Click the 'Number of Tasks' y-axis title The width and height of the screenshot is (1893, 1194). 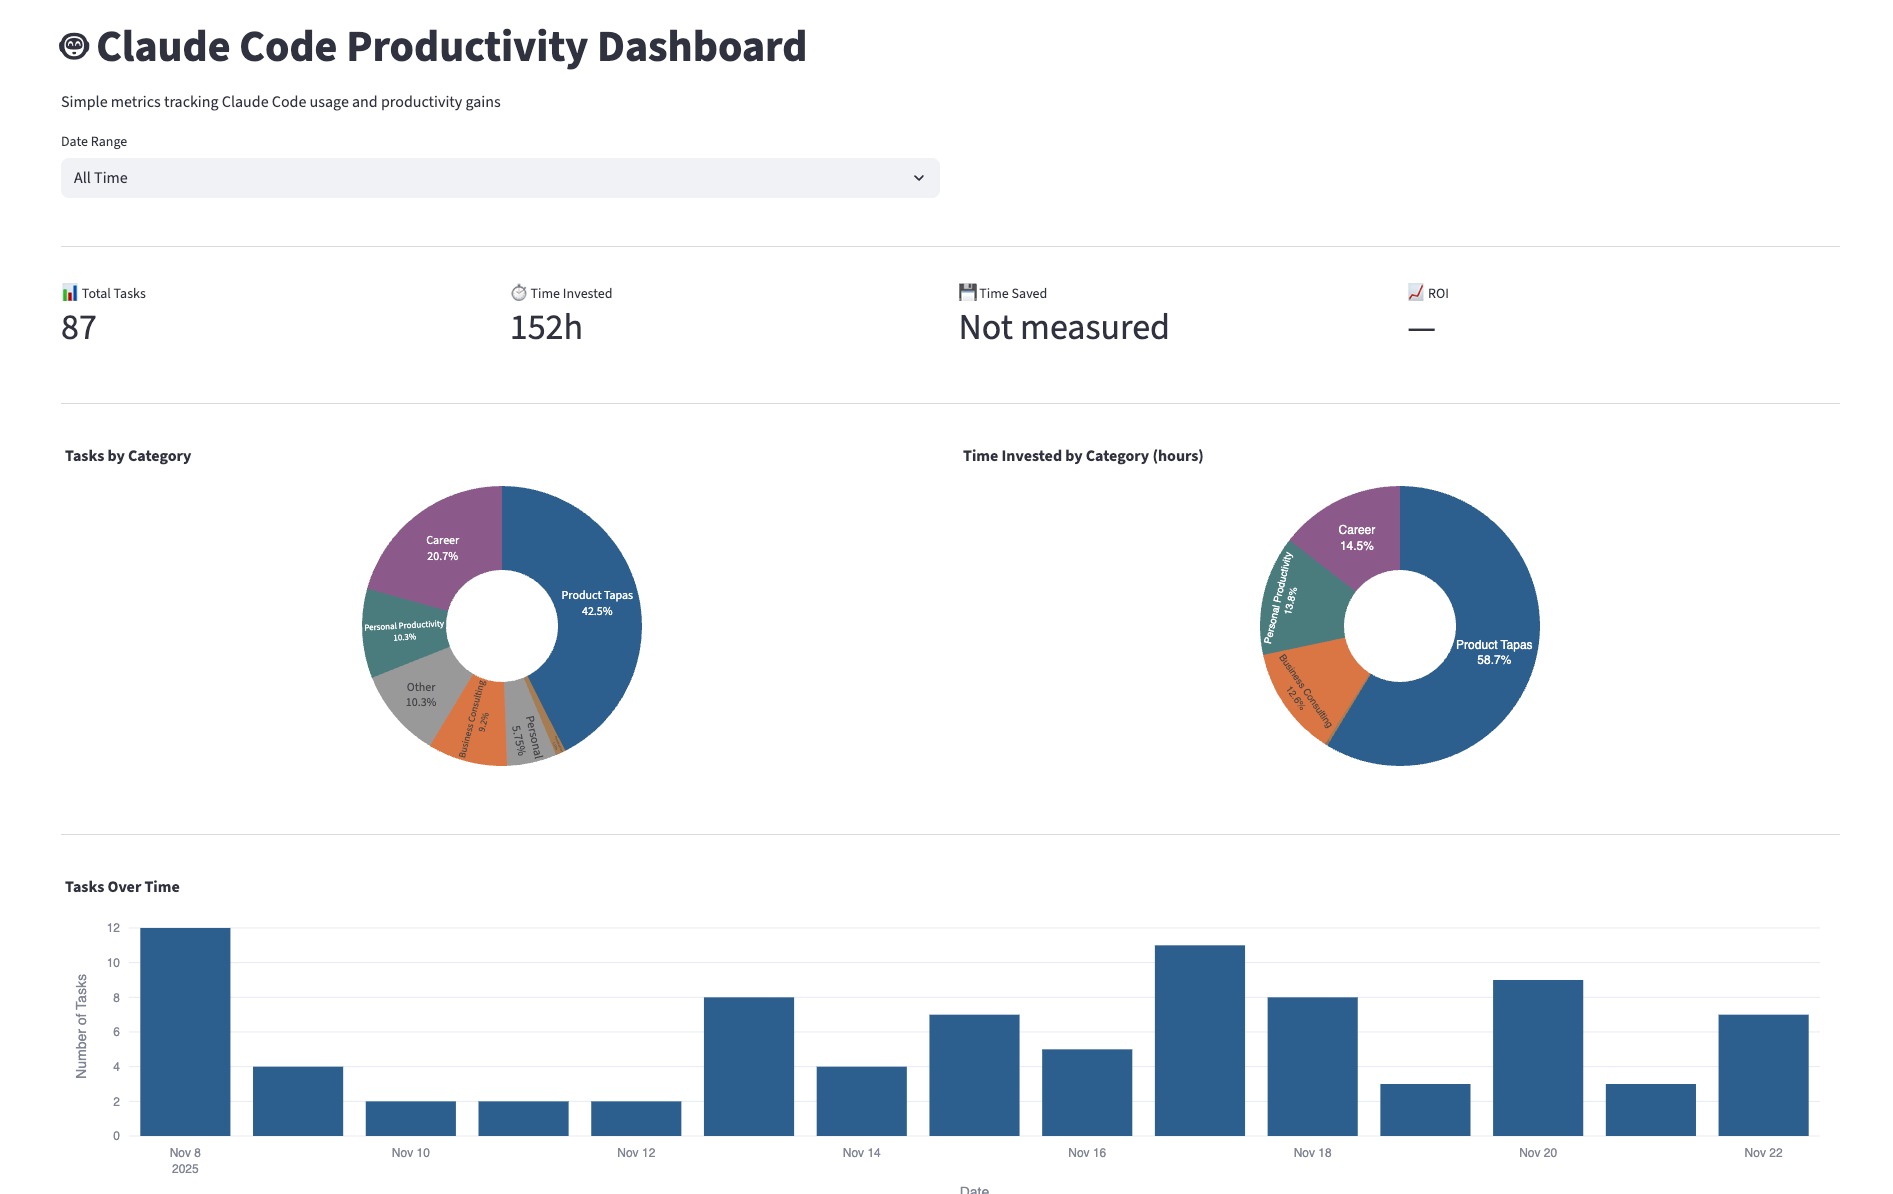[x=82, y=1026]
